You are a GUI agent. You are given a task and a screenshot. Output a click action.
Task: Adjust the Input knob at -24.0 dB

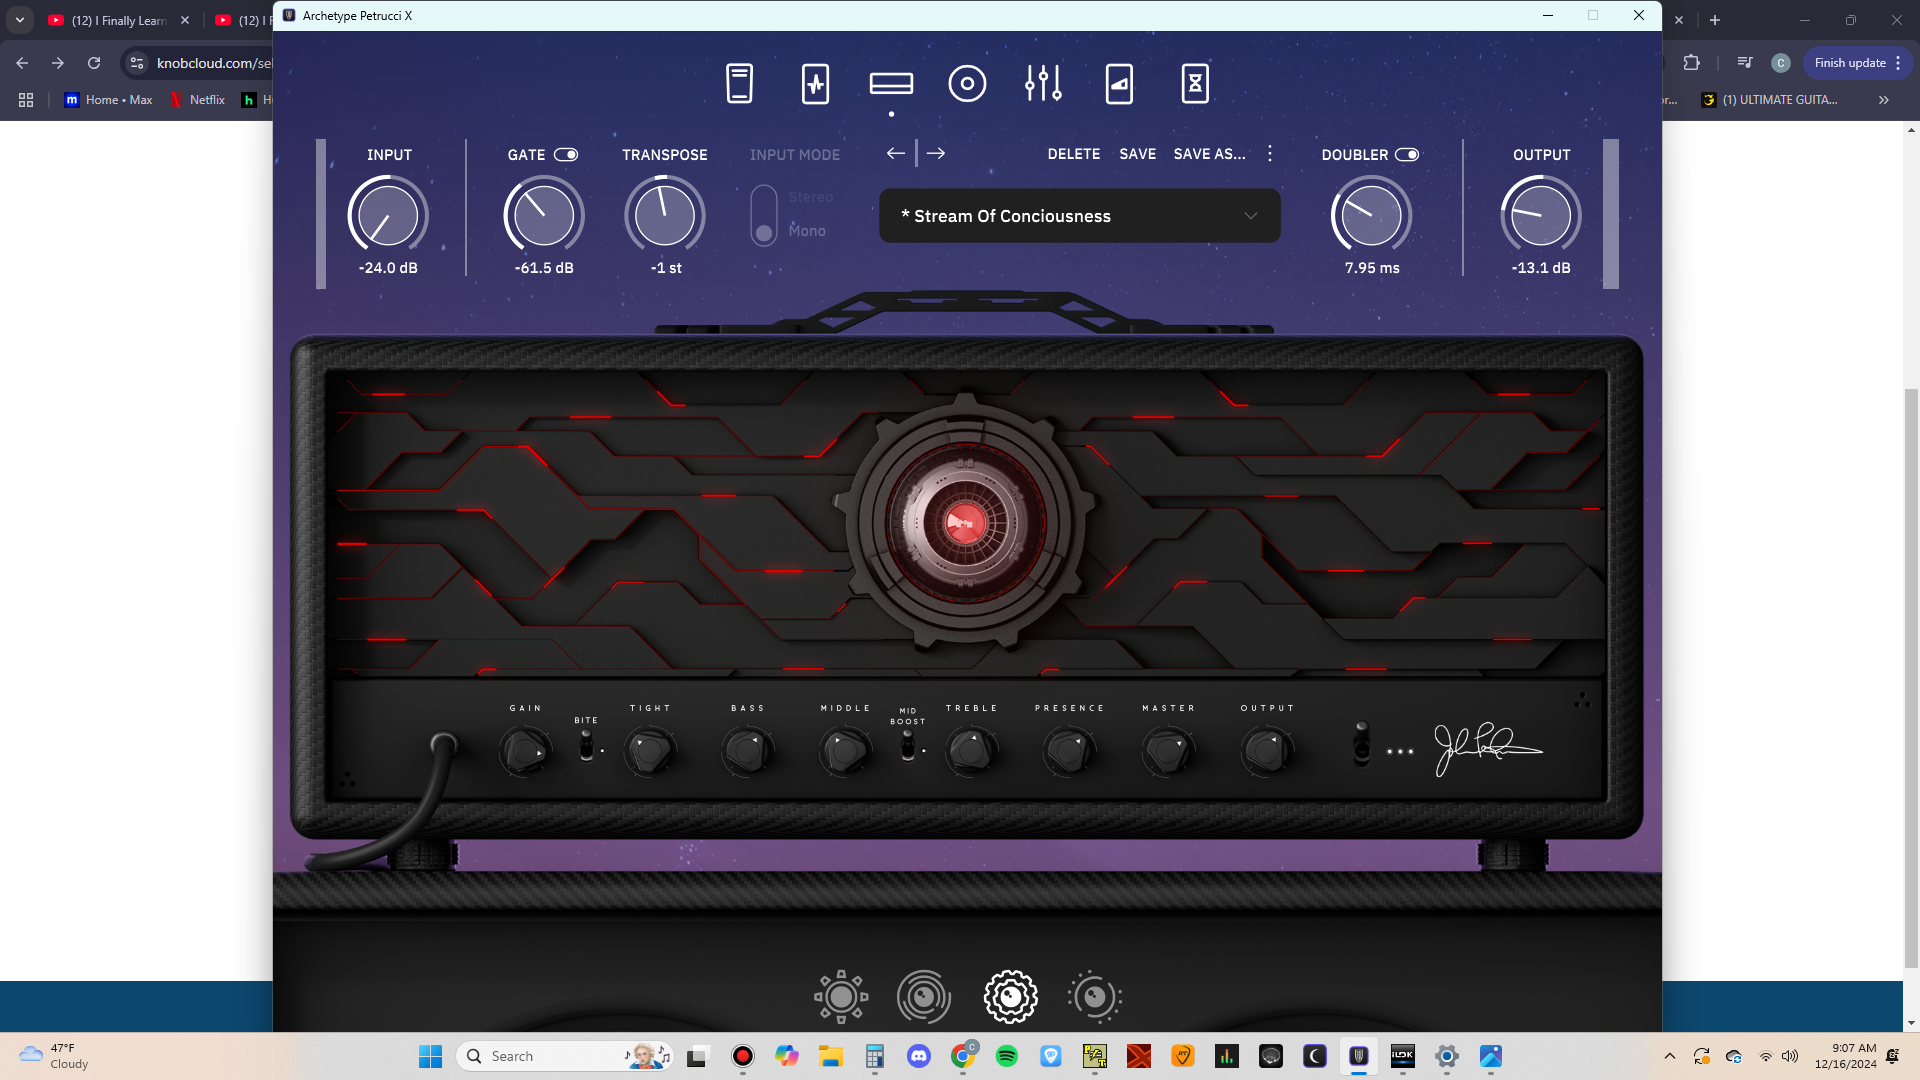(388, 216)
